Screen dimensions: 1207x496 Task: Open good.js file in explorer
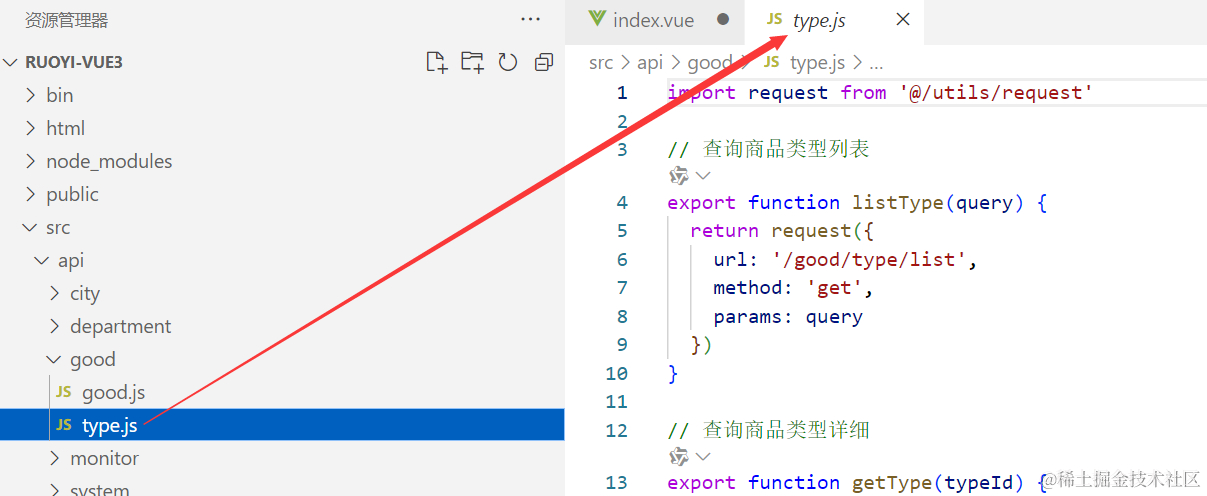pyautogui.click(x=113, y=392)
